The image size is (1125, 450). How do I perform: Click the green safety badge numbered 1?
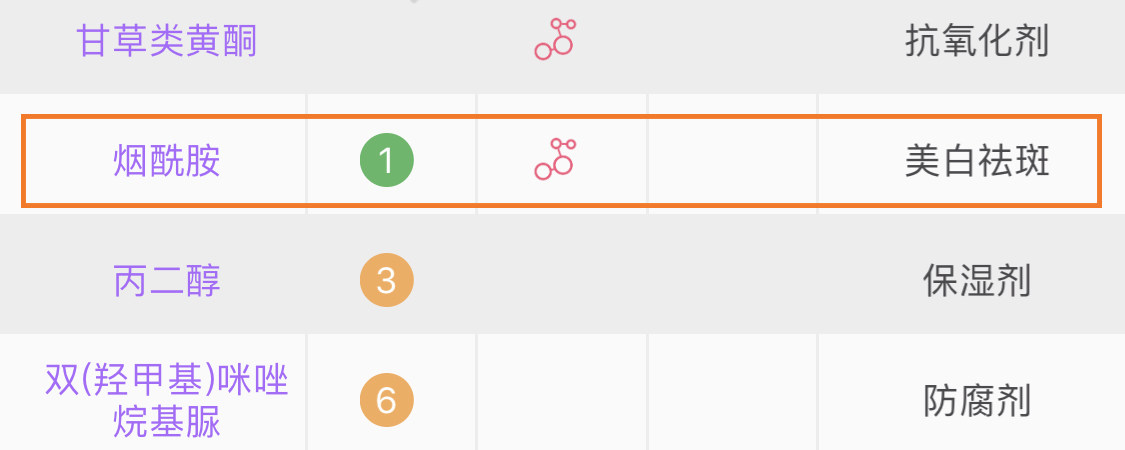(x=387, y=160)
